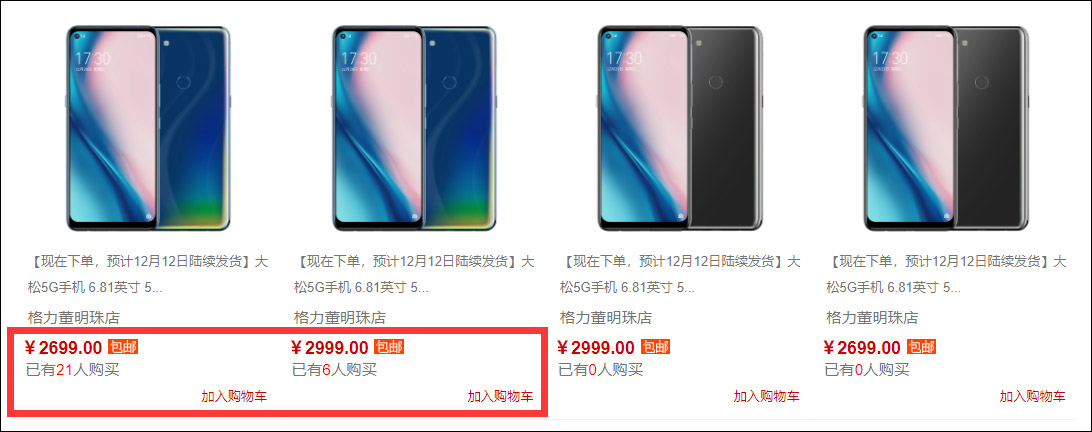Add fourth ¥2699.00 phone to cart
The width and height of the screenshot is (1092, 432).
pyautogui.click(x=1033, y=396)
